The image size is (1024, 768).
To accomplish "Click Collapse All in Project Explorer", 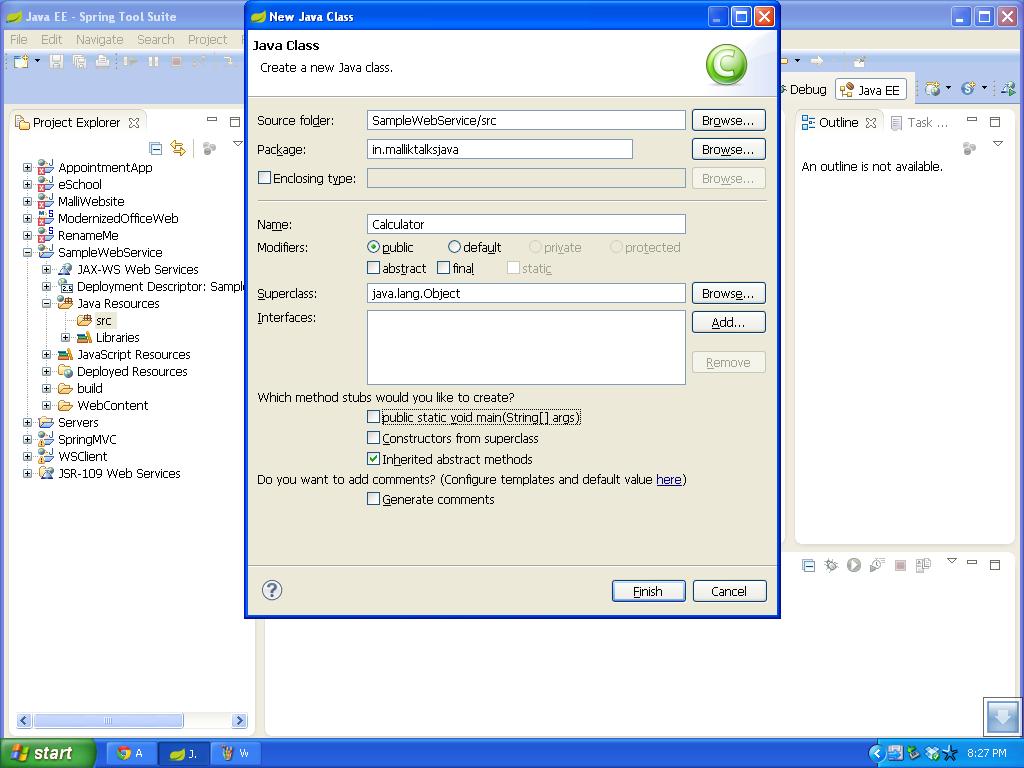I will coord(155,148).
